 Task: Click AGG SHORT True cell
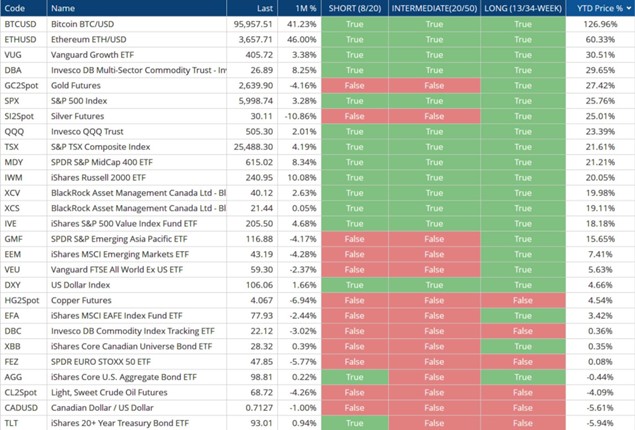(x=355, y=378)
